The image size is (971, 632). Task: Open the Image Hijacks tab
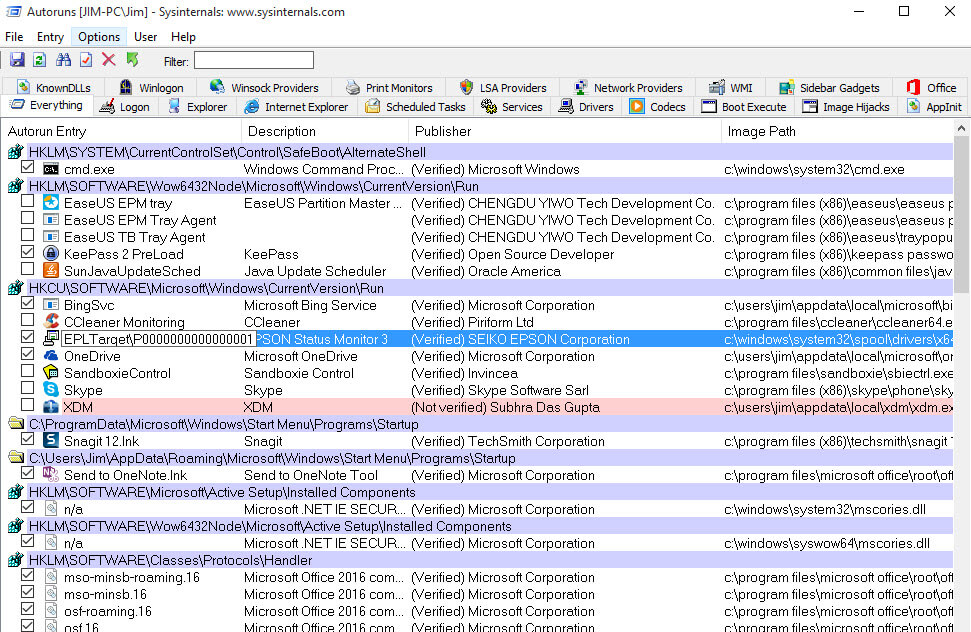click(x=846, y=107)
